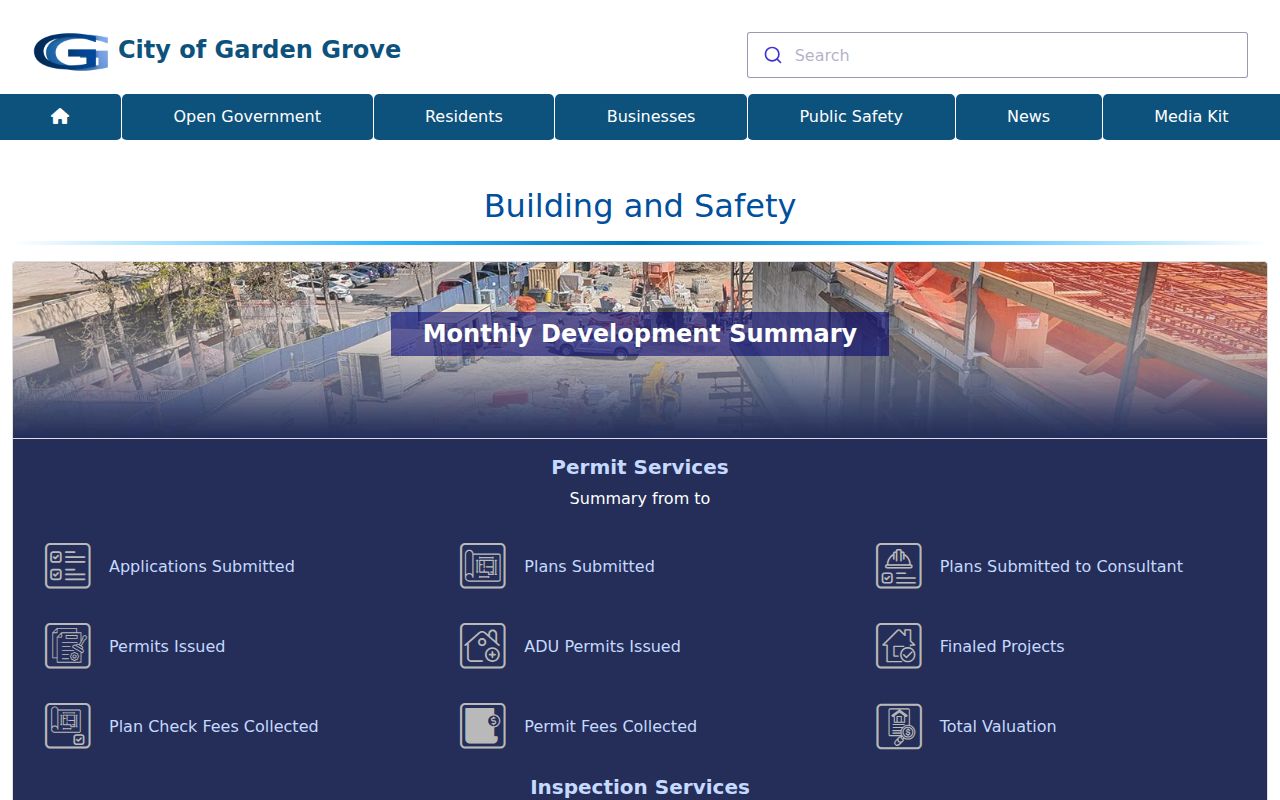Go to the Home icon in navbar
The width and height of the screenshot is (1280, 800).
[x=60, y=117]
